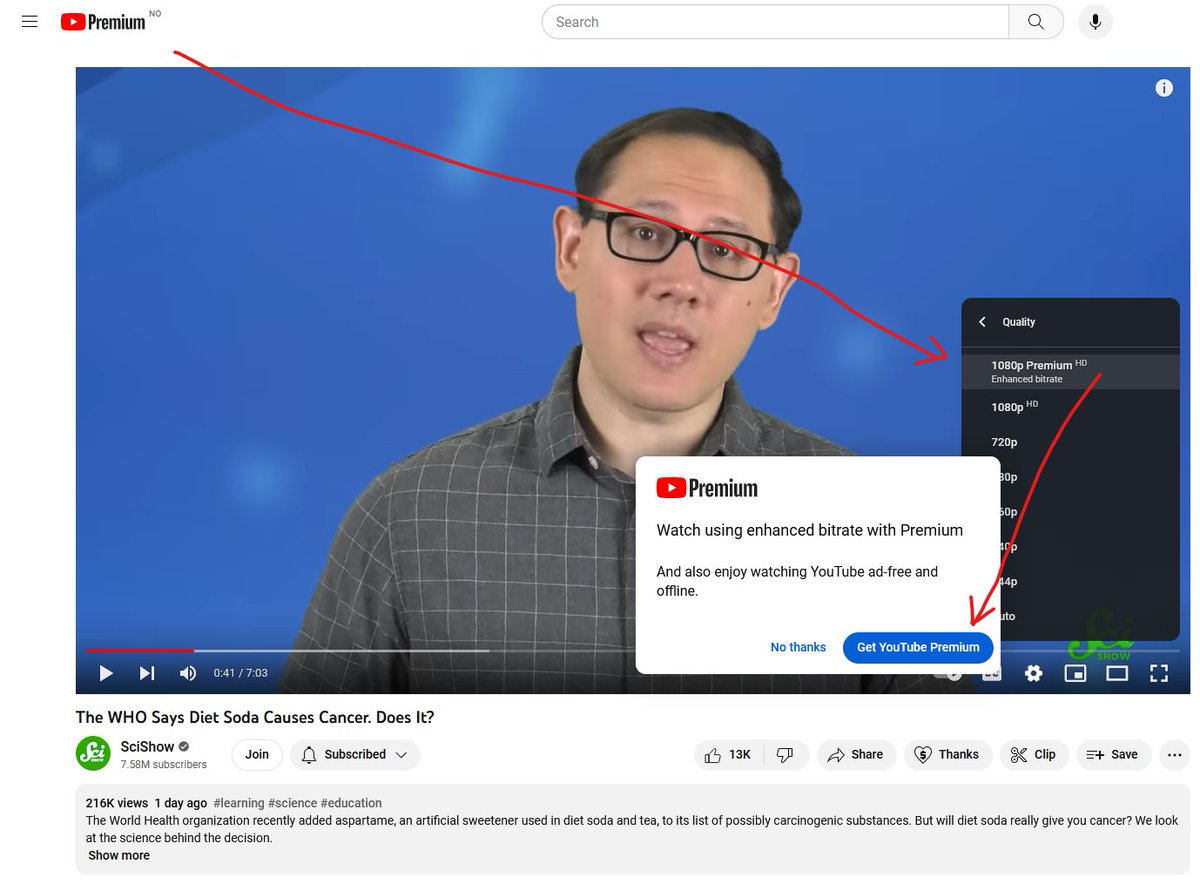Select 1080p Premium enhanced bitrate
The width and height of the screenshot is (1200, 884).
(1070, 371)
